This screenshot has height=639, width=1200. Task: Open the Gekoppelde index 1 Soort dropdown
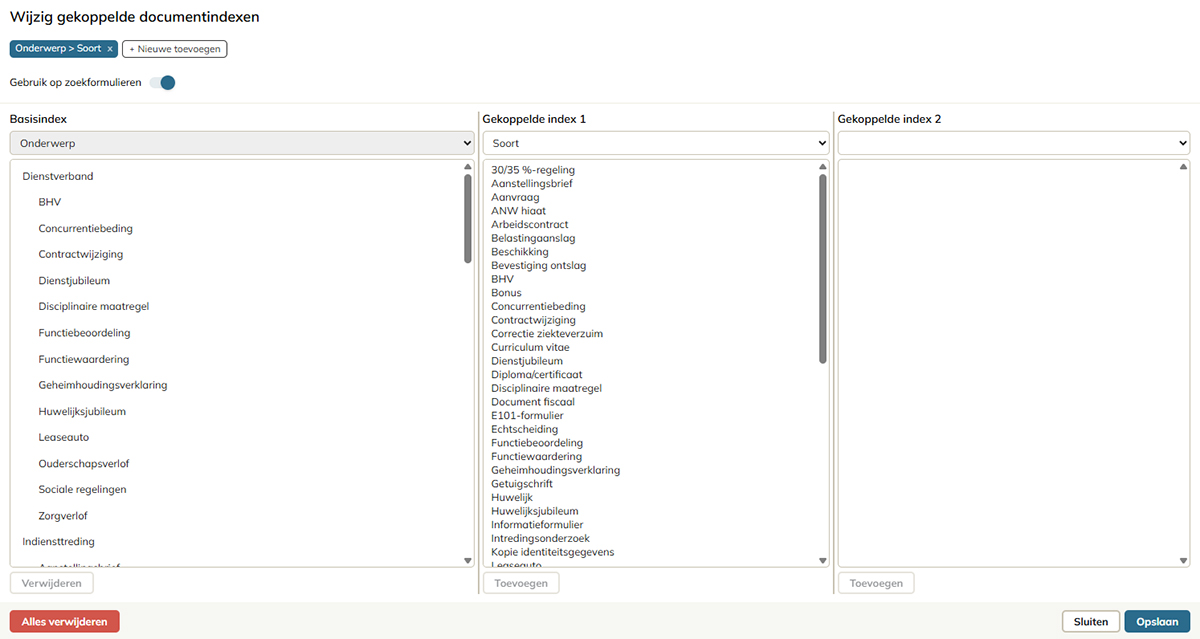click(x=656, y=143)
